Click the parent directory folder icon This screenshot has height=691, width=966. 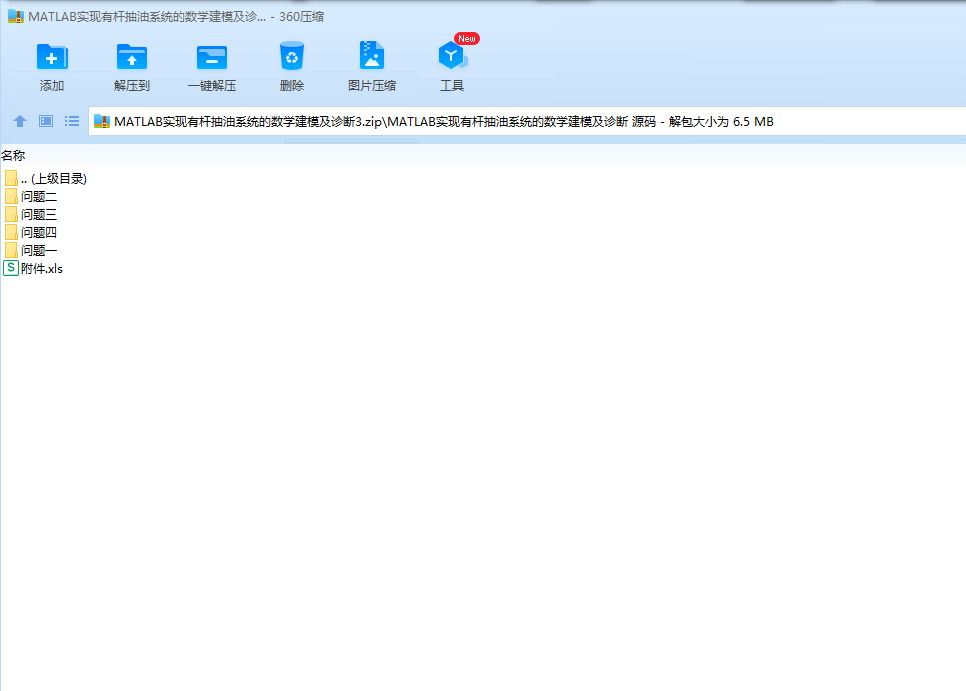tap(11, 179)
